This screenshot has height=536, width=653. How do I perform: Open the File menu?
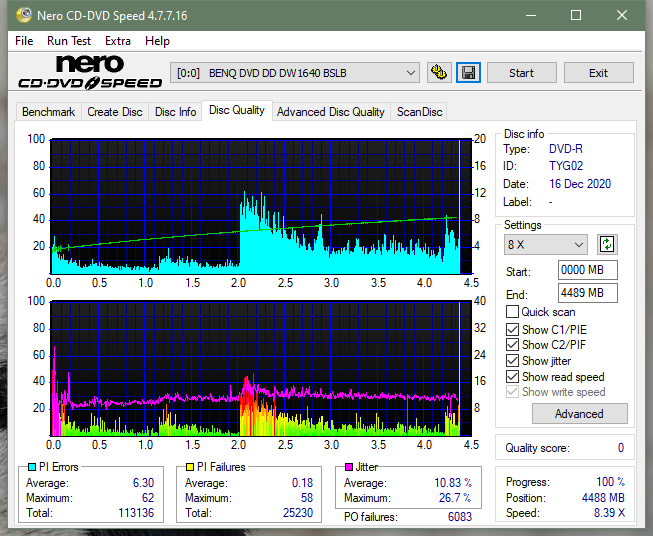coord(24,41)
